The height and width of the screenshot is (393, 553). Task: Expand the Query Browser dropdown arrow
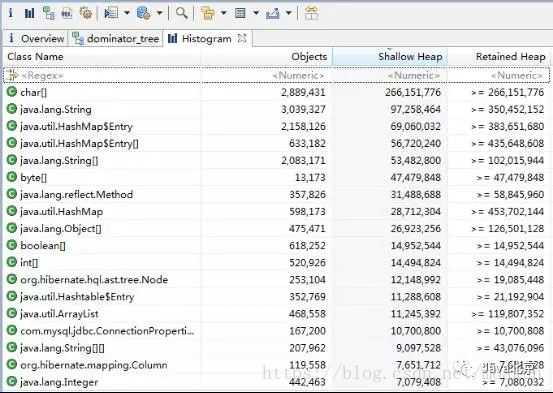click(159, 13)
